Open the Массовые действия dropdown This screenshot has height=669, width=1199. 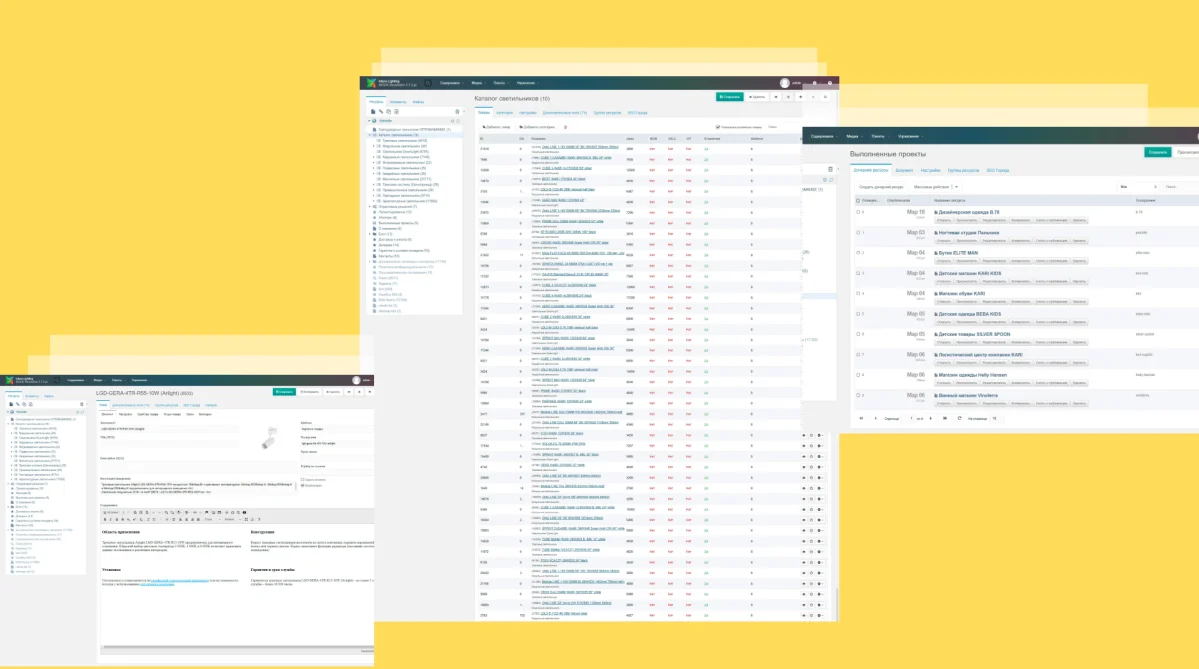[x=936, y=187]
